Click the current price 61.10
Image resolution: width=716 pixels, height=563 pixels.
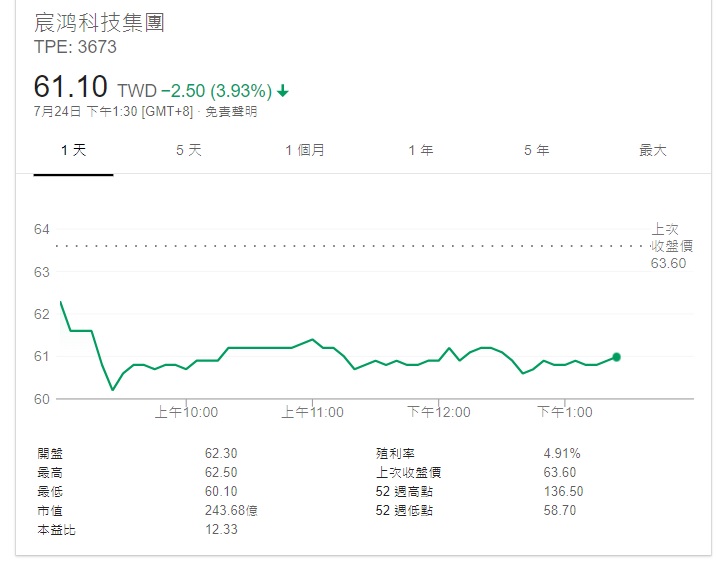click(71, 86)
